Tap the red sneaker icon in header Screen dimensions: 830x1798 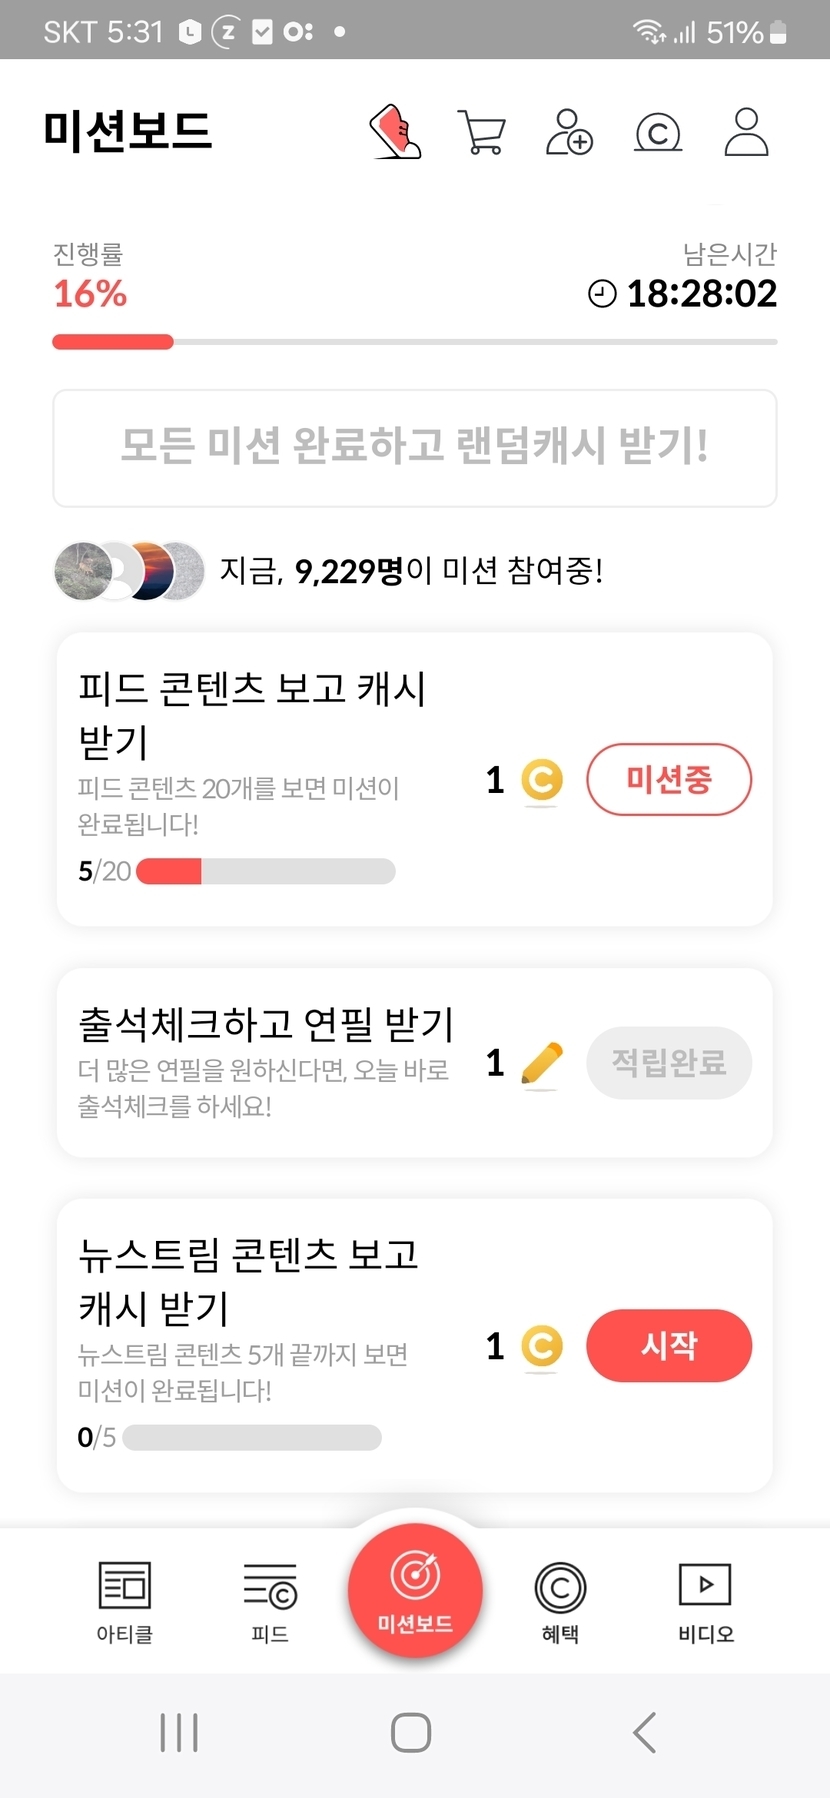click(396, 132)
